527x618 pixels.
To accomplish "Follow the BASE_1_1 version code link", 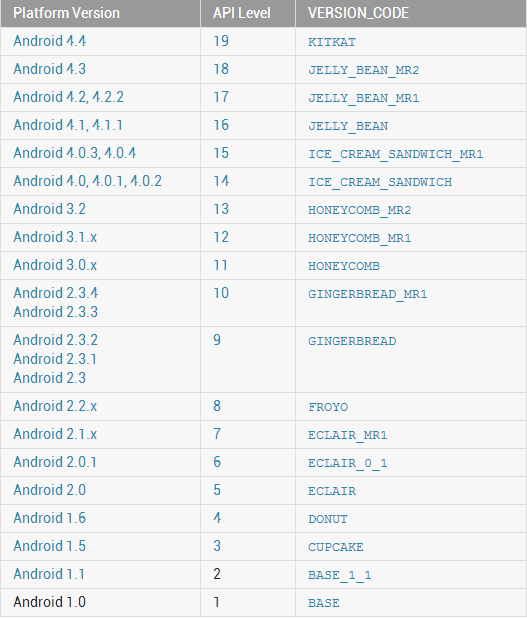I will pyautogui.click(x=340, y=575).
